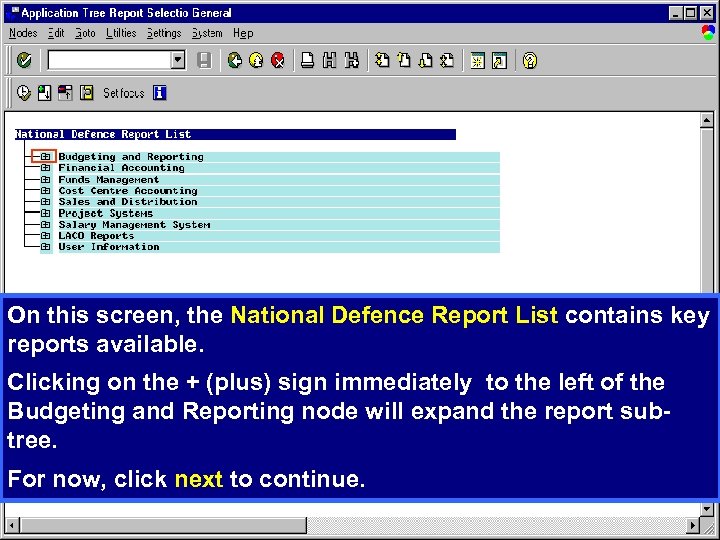Click the collapse subtree up-arrow icon
The width and height of the screenshot is (720, 540).
click(65, 93)
